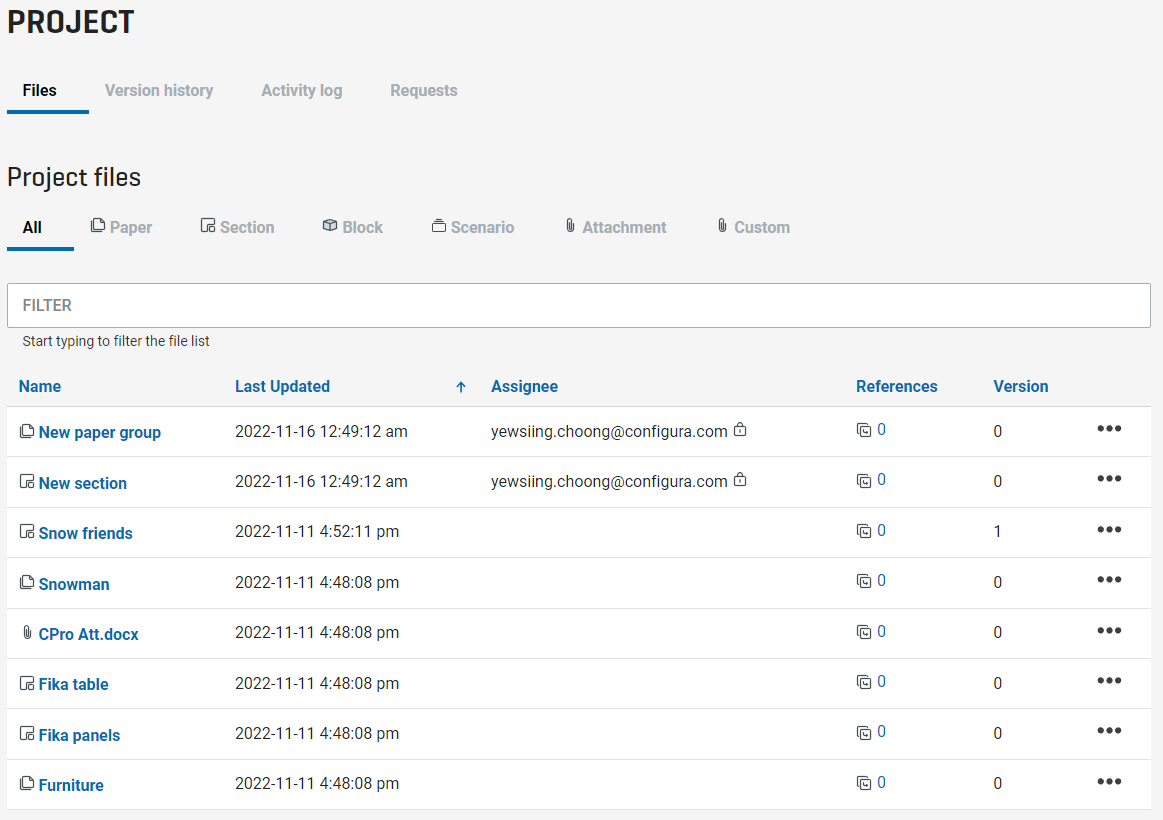Open the CPro Att.docx attachment
Viewport: 1163px width, 820px height.
click(88, 634)
